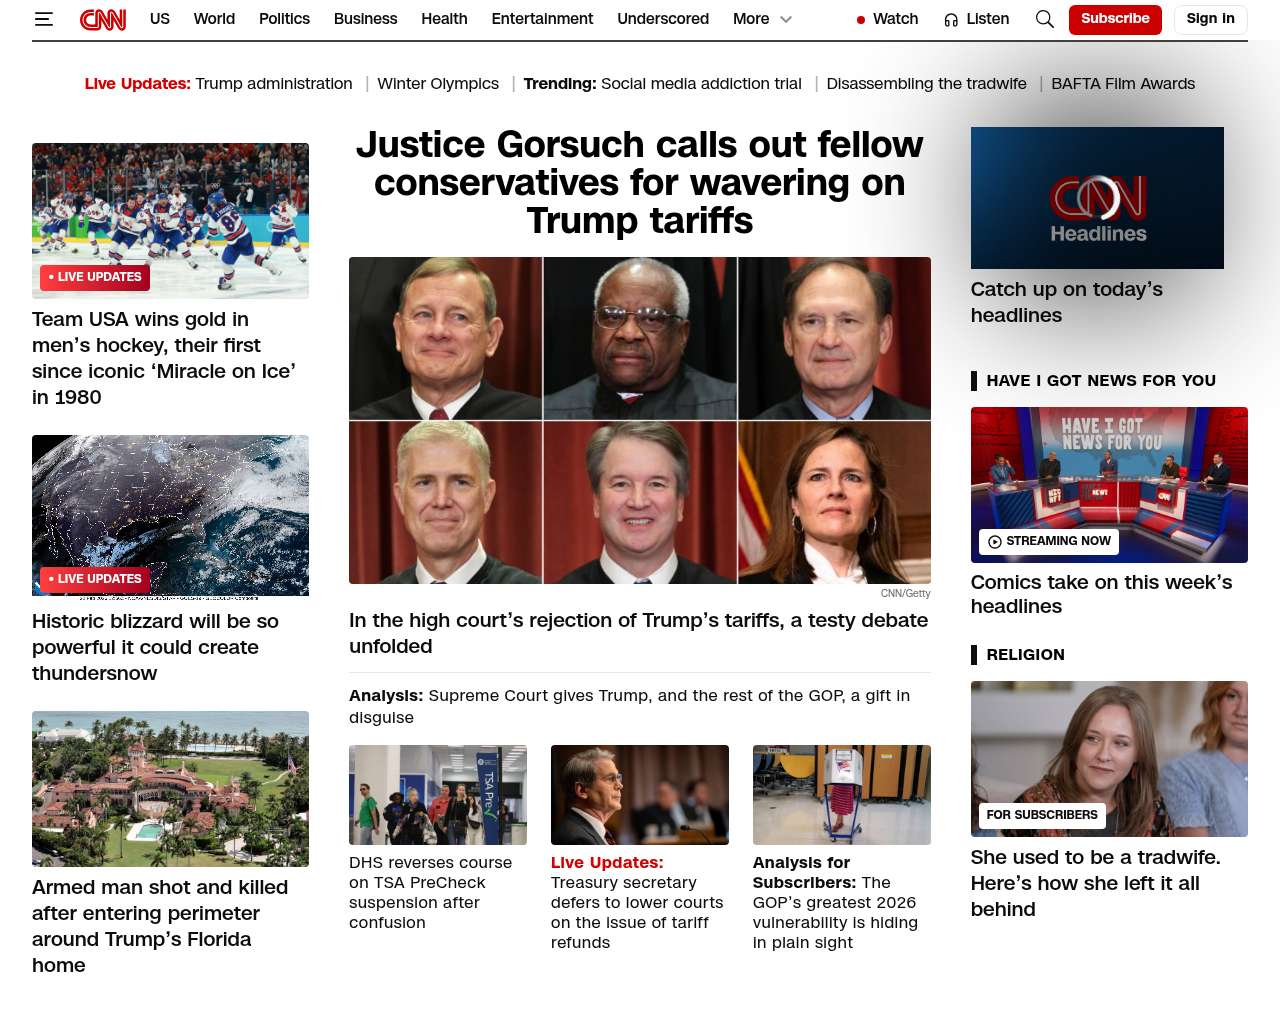
Task: Click the TSA PreCheck airport photo
Action: click(x=438, y=795)
